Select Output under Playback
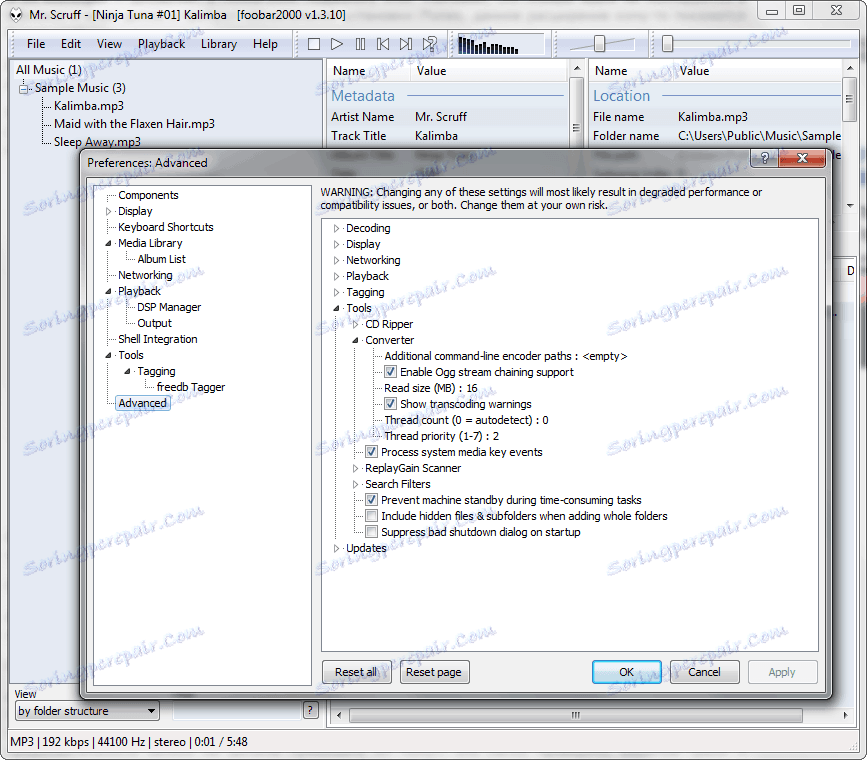 coord(154,324)
